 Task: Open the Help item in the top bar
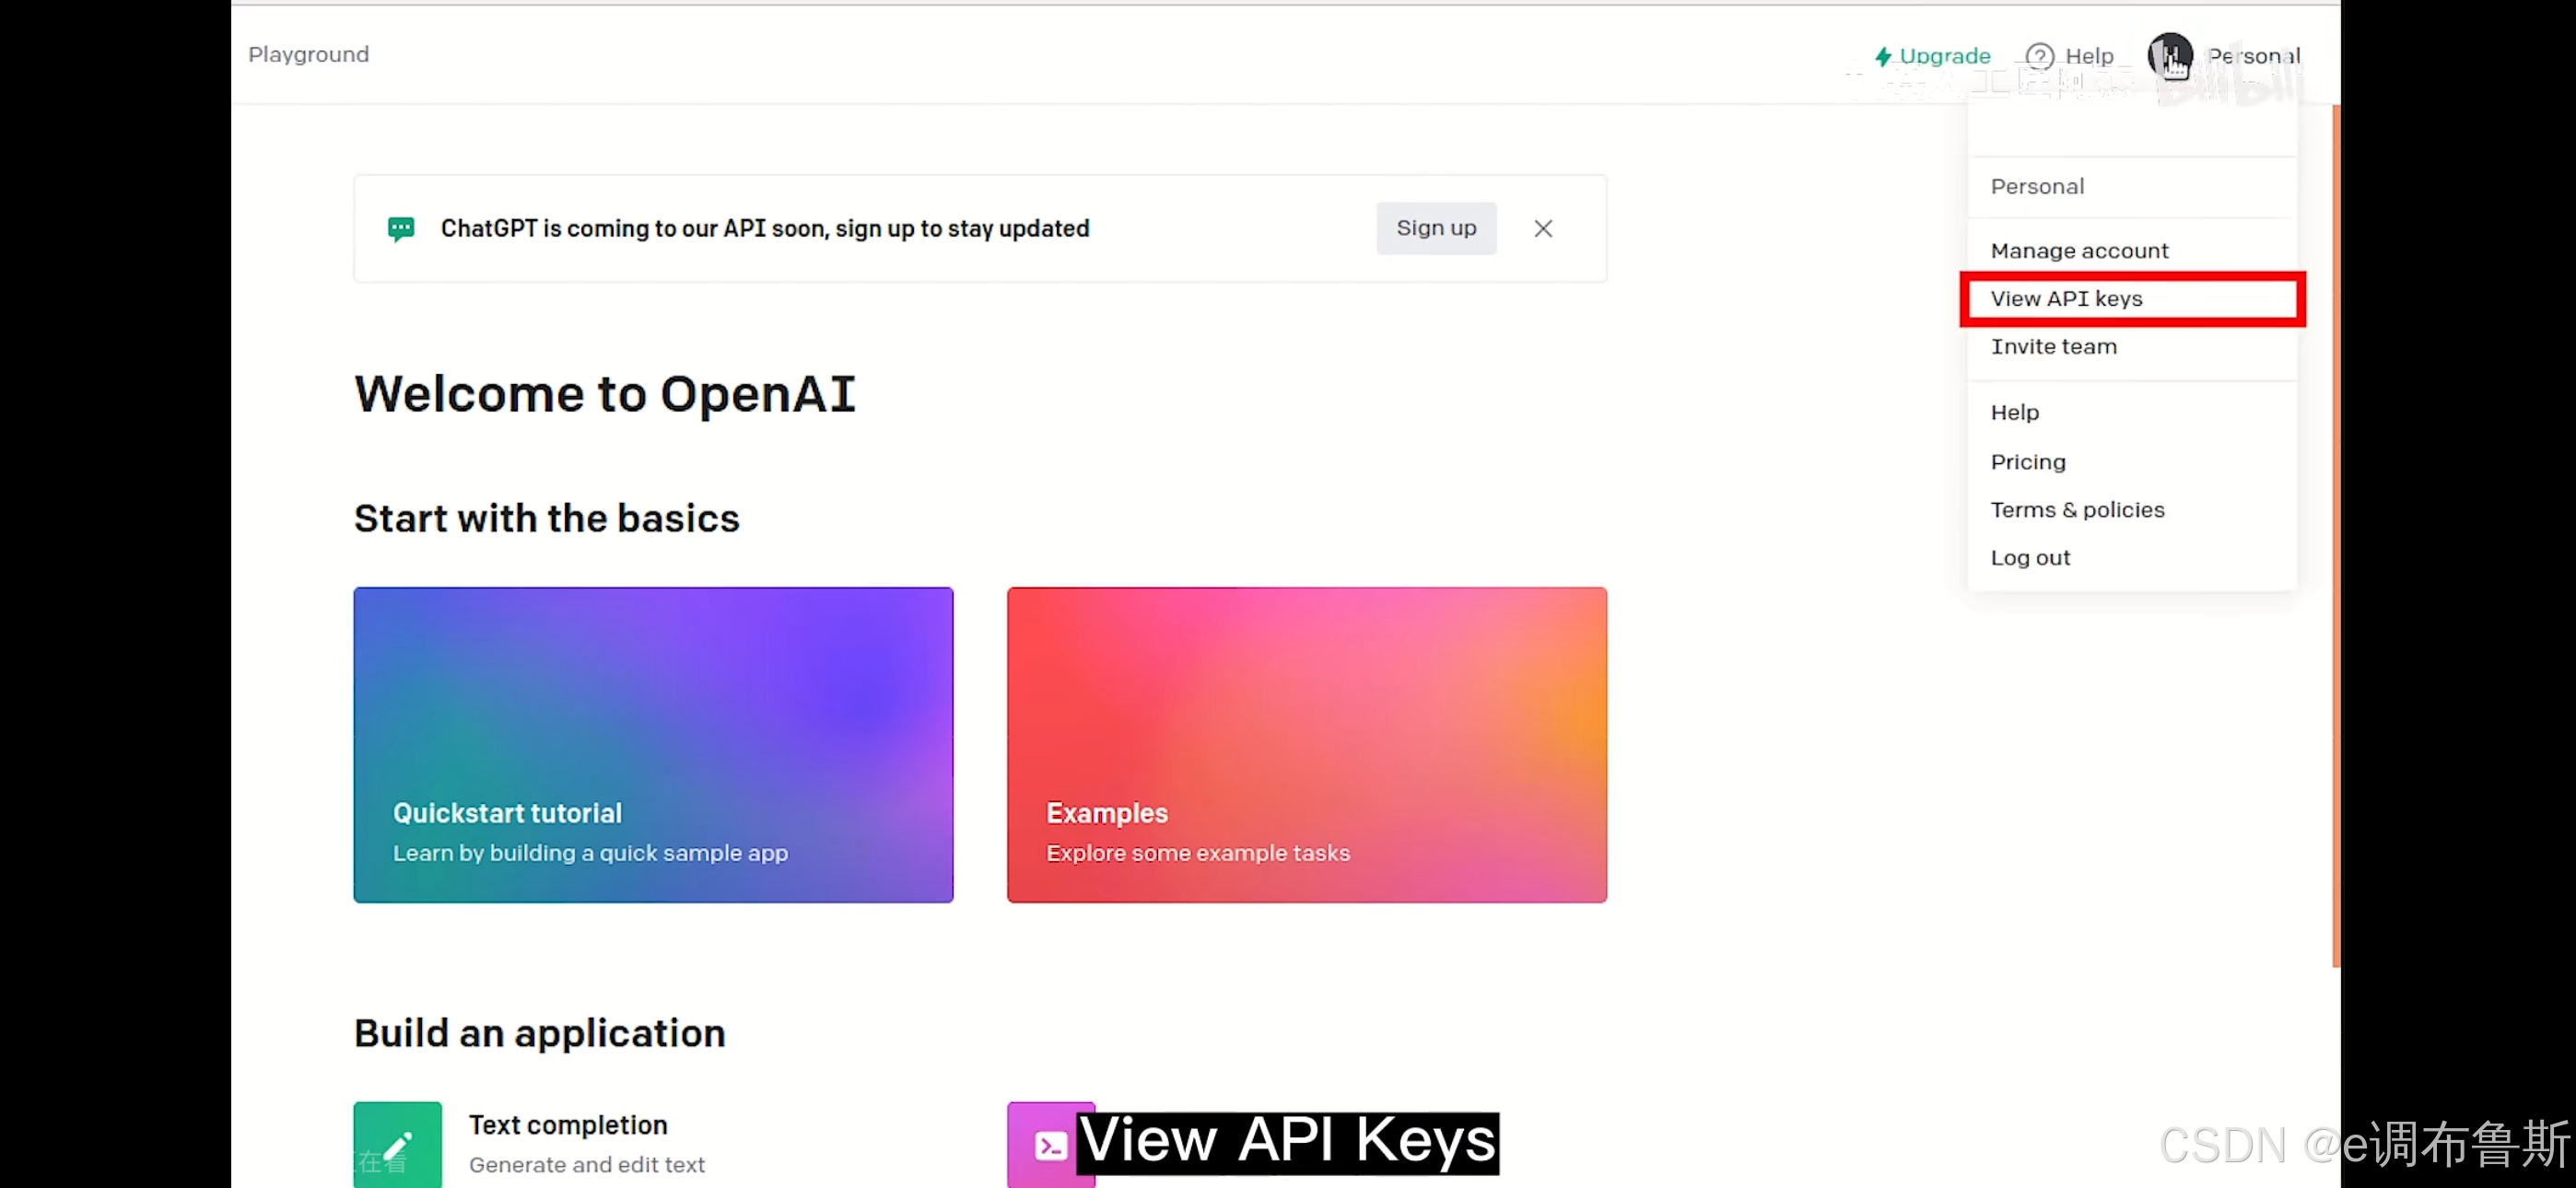pos(2069,56)
